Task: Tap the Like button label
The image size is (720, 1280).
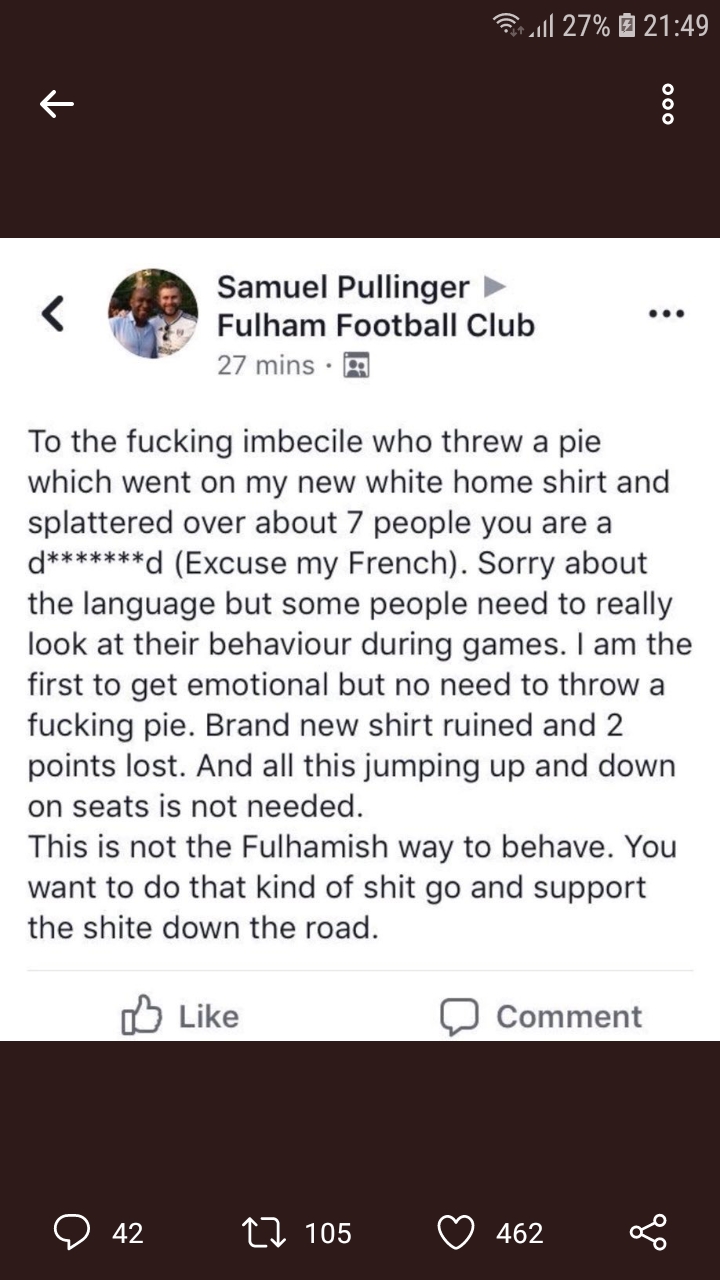Action: click(209, 1016)
